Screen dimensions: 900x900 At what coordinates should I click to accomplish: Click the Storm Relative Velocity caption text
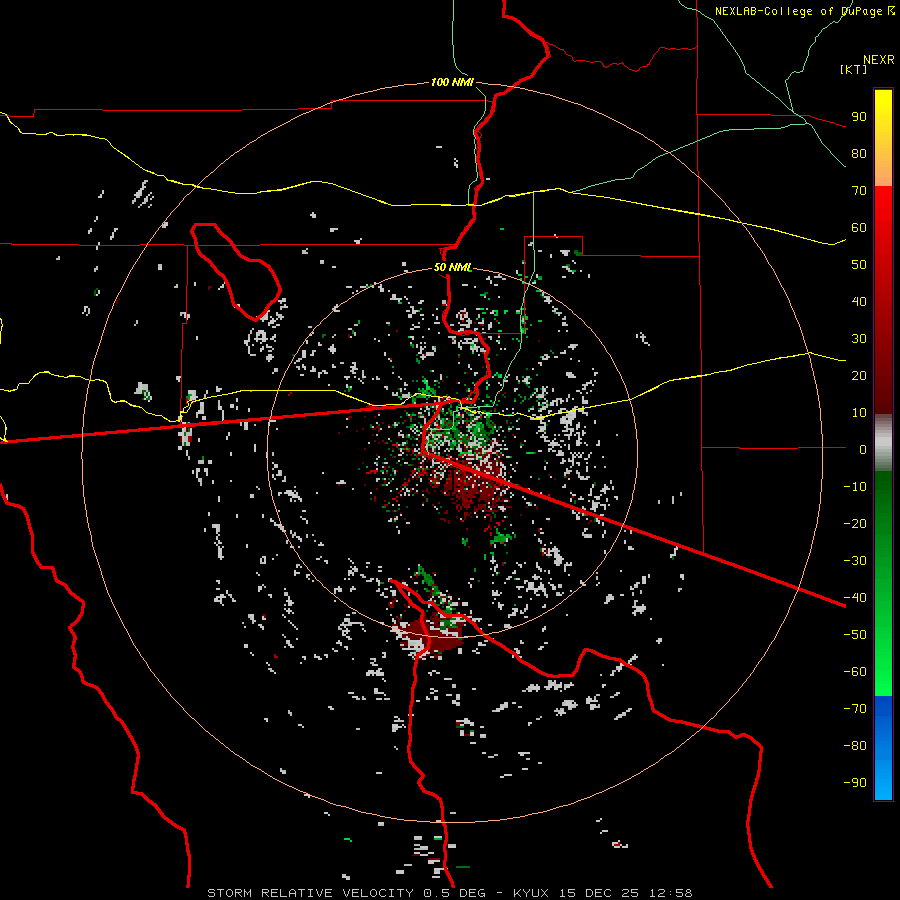449,893
